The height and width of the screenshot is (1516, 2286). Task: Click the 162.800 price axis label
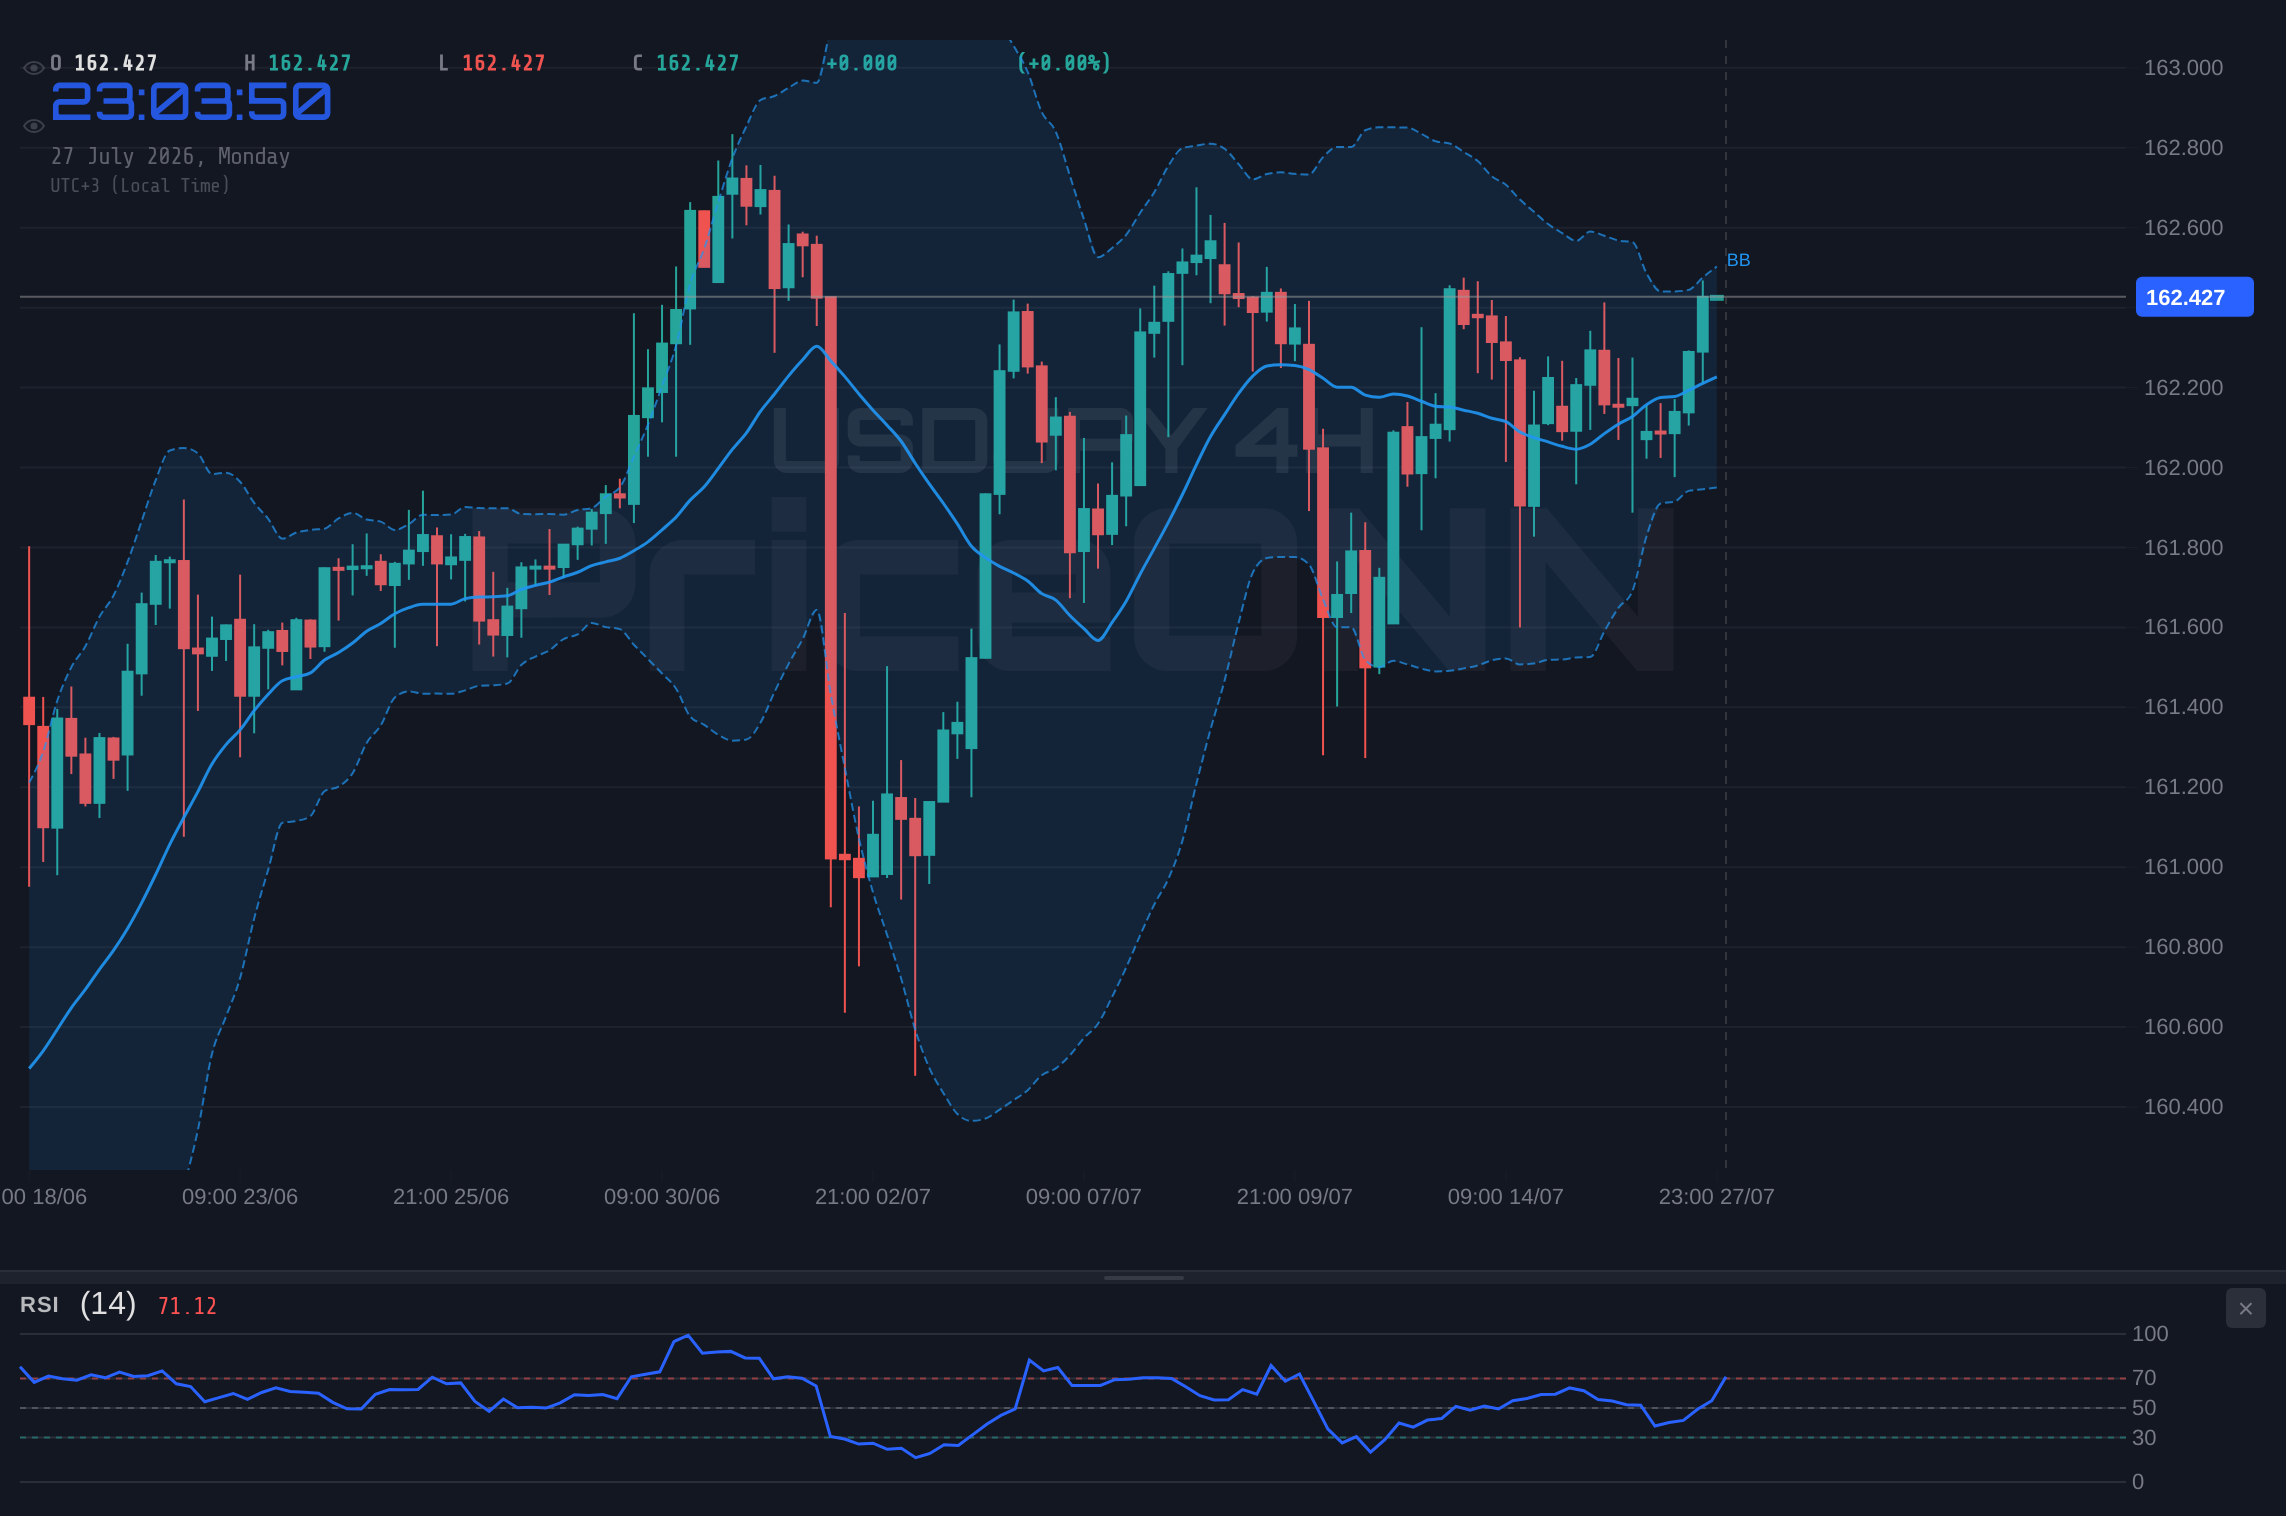point(2183,148)
